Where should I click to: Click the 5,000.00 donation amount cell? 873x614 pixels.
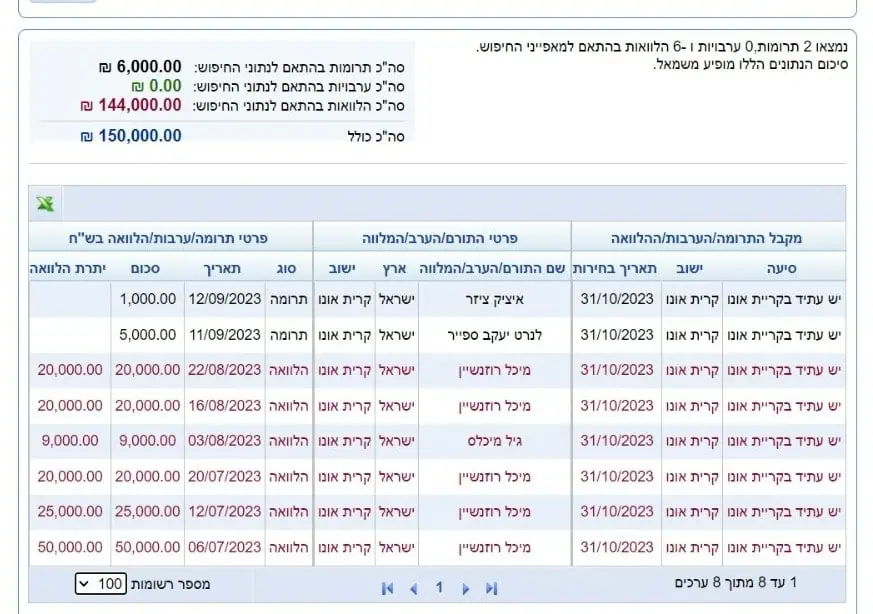pyautogui.click(x=148, y=335)
